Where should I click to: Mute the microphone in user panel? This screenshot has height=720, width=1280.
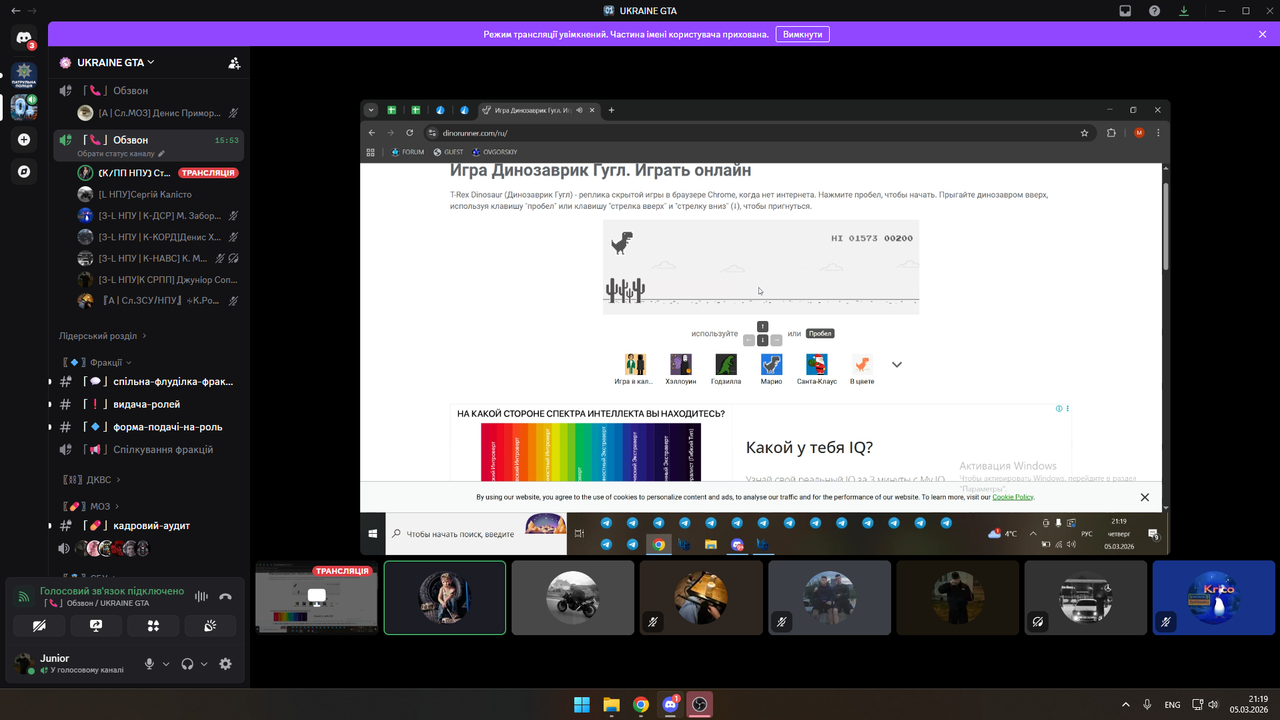150,664
